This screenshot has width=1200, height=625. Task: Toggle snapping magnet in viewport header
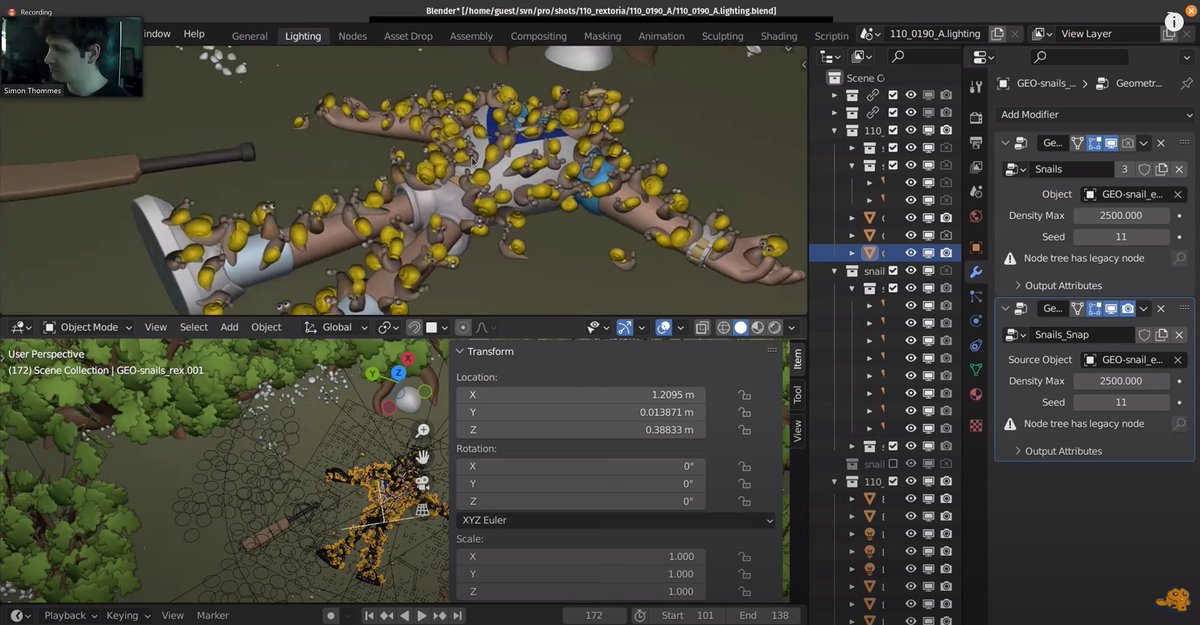[414, 327]
